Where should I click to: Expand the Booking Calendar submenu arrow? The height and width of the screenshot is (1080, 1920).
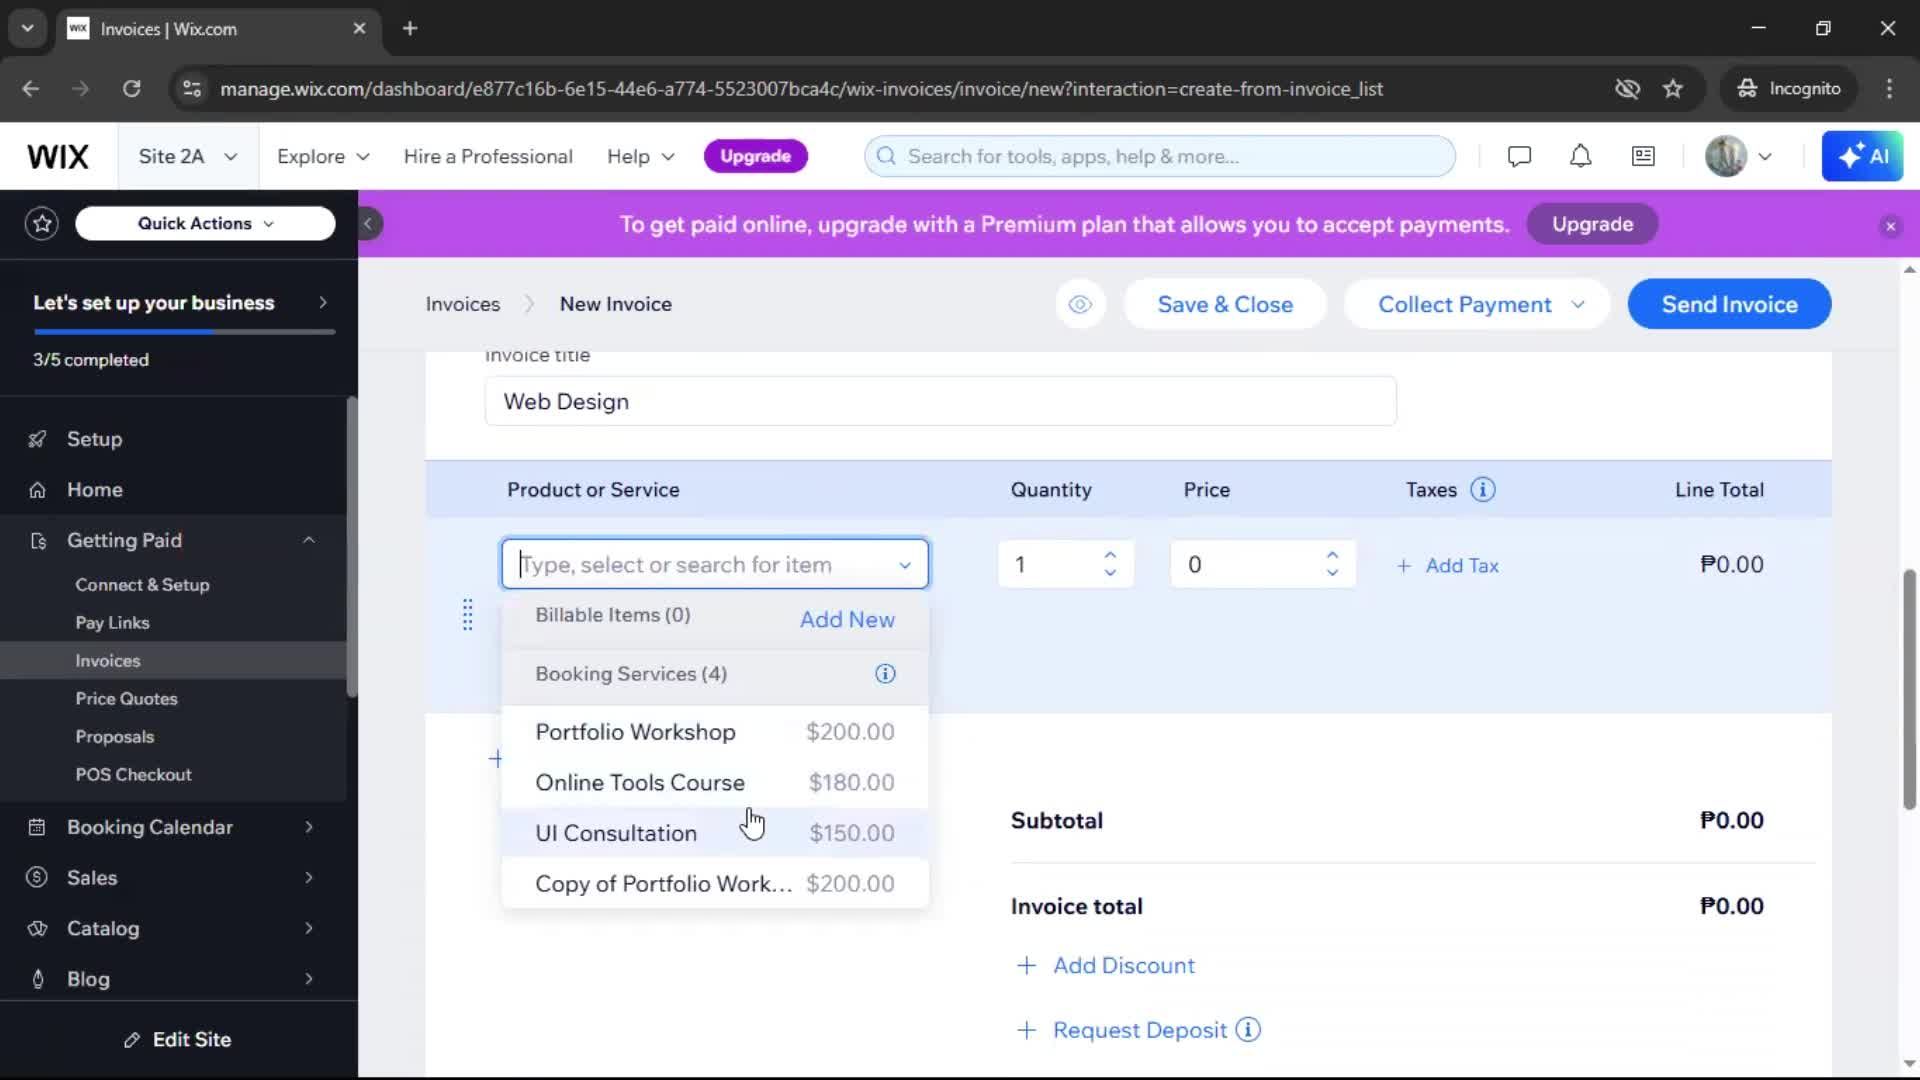click(309, 827)
